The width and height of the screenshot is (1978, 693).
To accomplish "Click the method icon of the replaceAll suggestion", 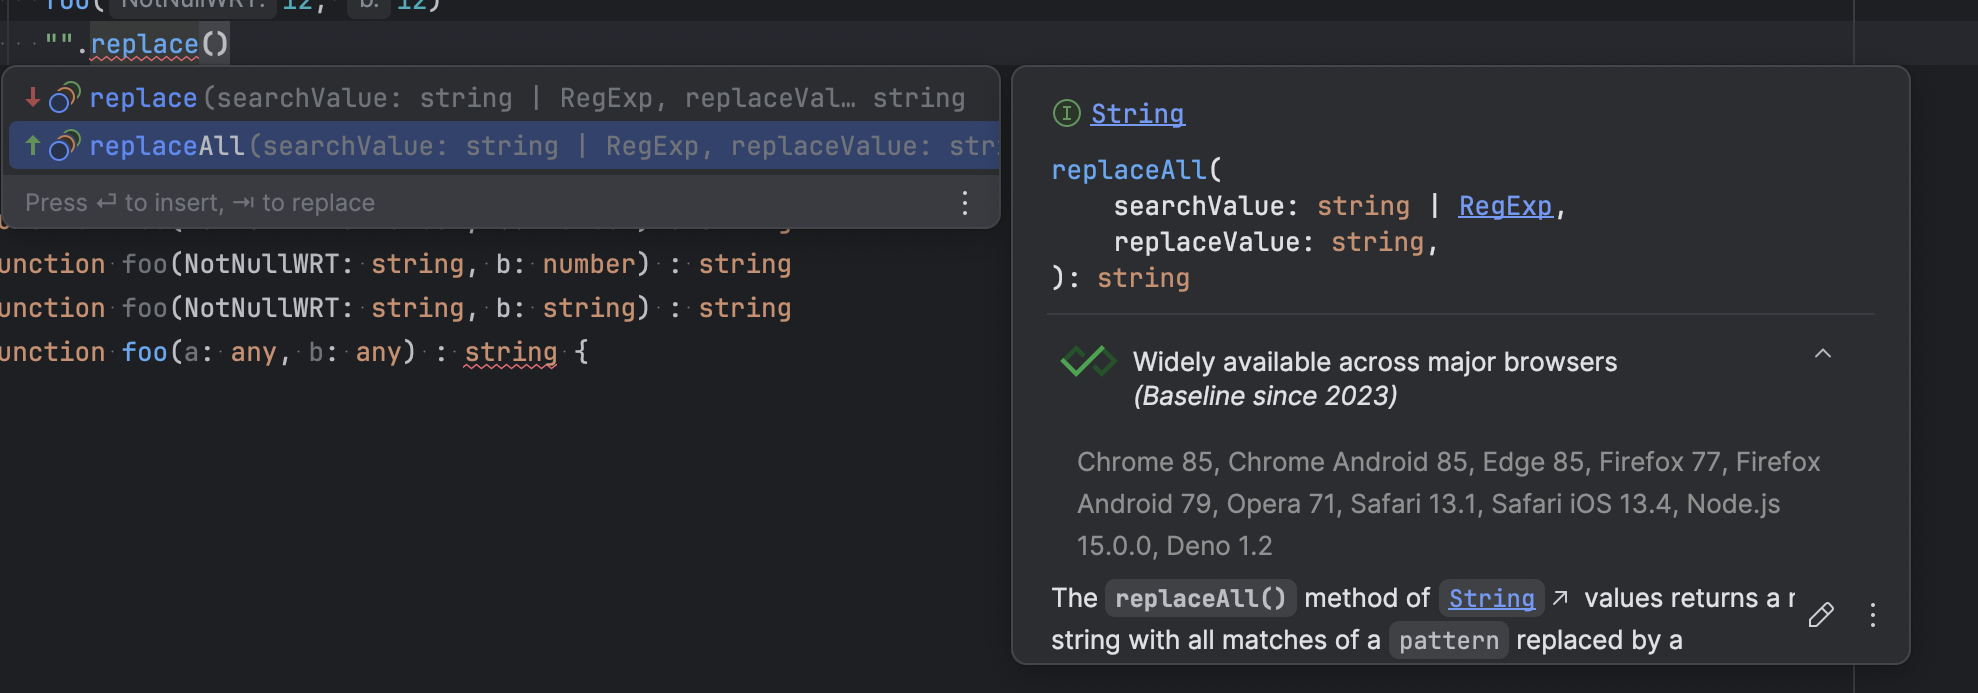I will point(64,146).
